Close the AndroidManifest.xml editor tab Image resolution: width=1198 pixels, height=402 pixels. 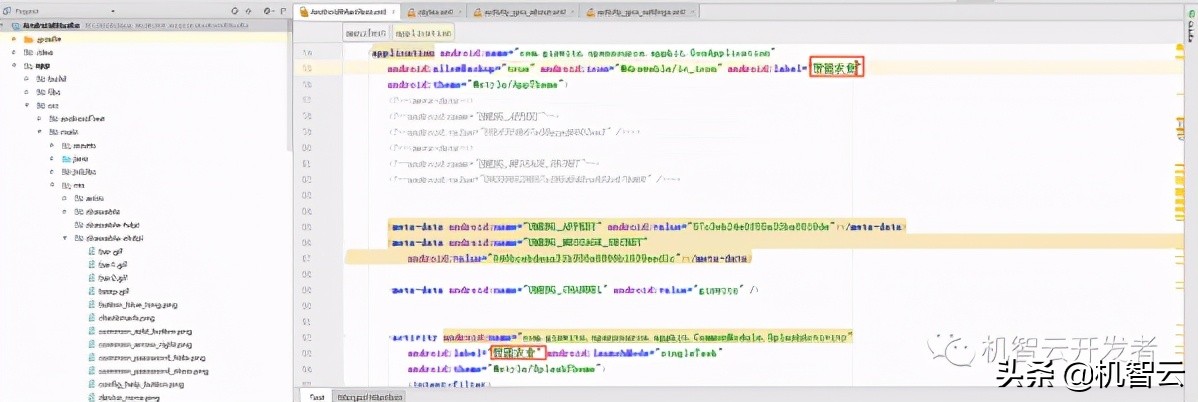point(393,12)
